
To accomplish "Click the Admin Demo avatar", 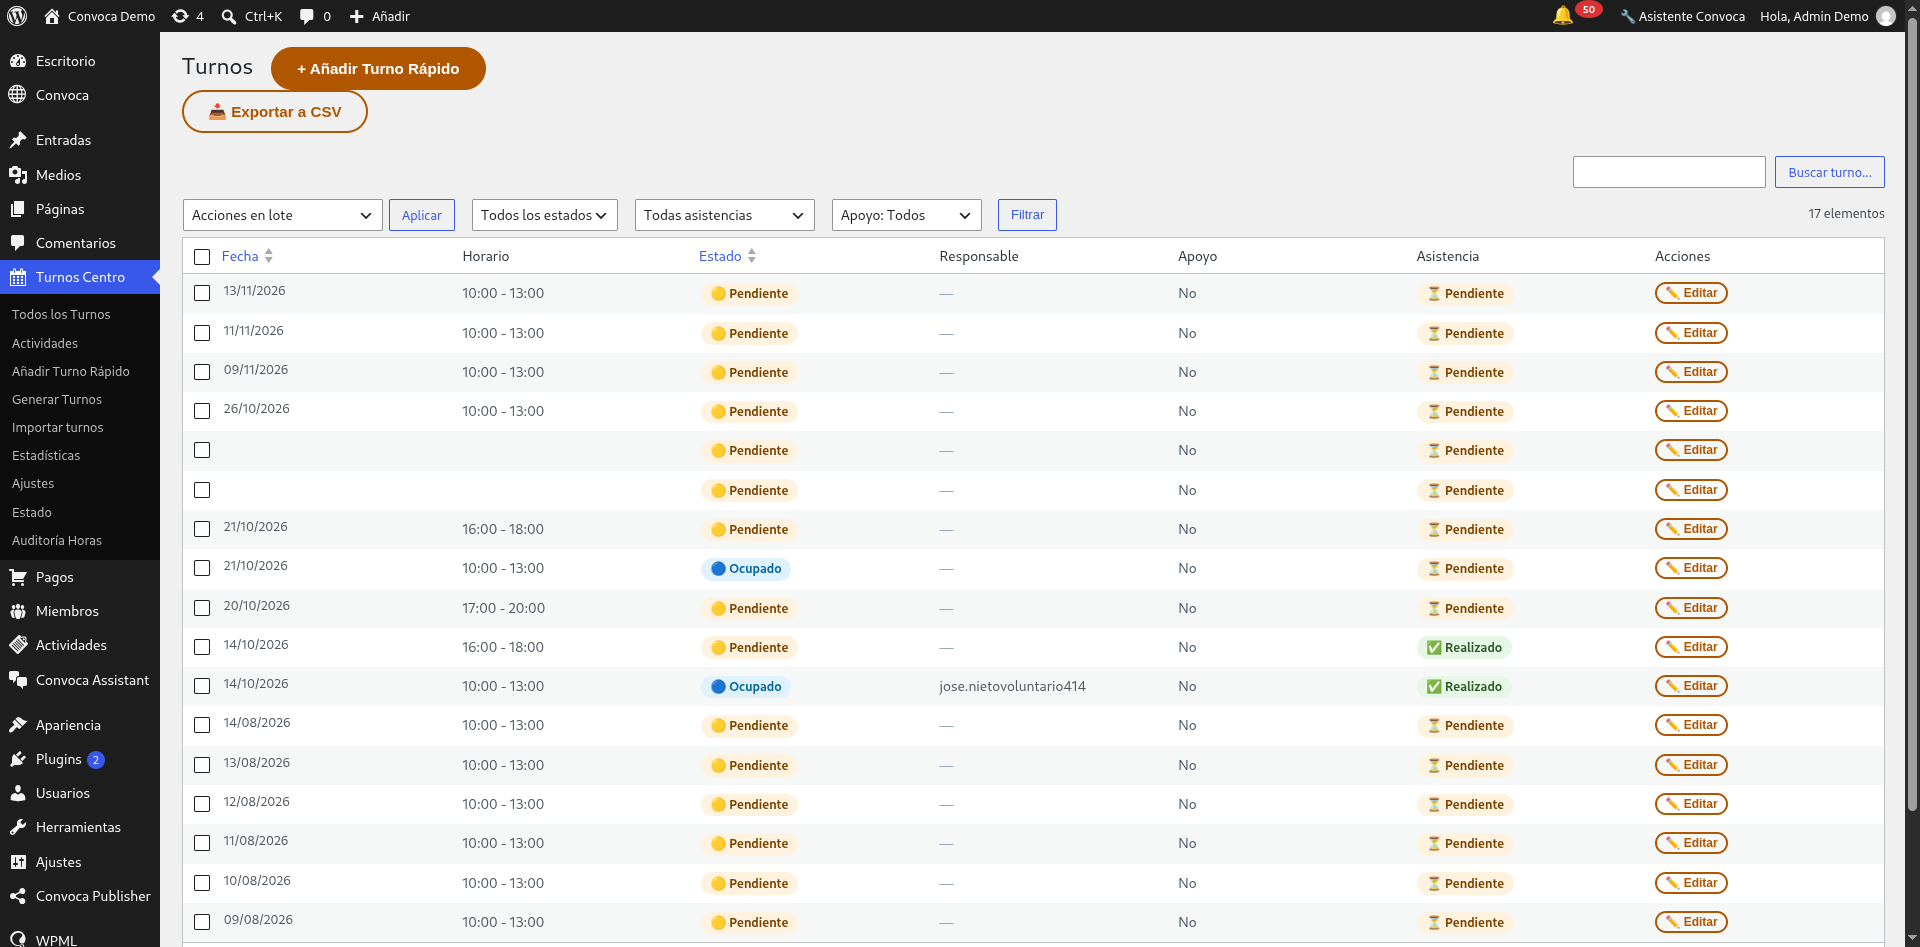I will click(1886, 16).
